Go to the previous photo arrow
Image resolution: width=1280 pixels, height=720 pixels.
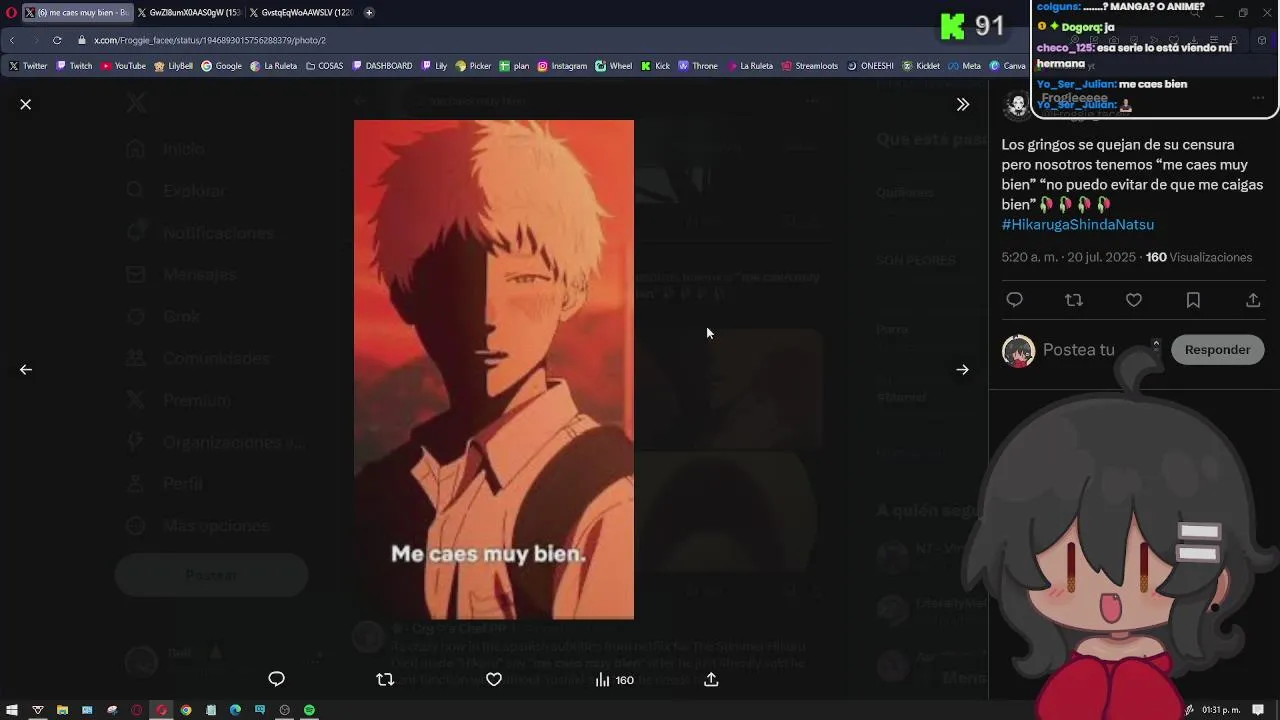tap(26, 369)
